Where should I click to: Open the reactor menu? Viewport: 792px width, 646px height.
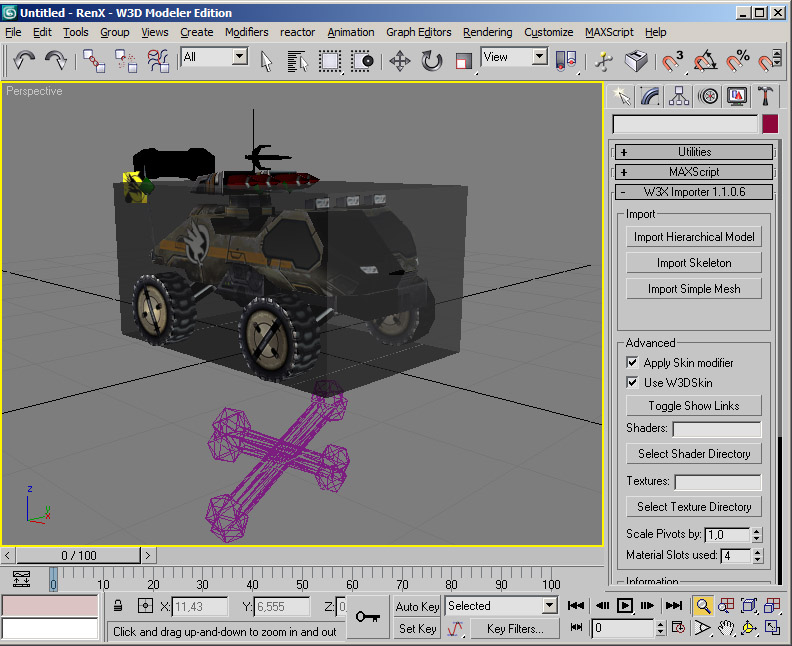point(298,32)
